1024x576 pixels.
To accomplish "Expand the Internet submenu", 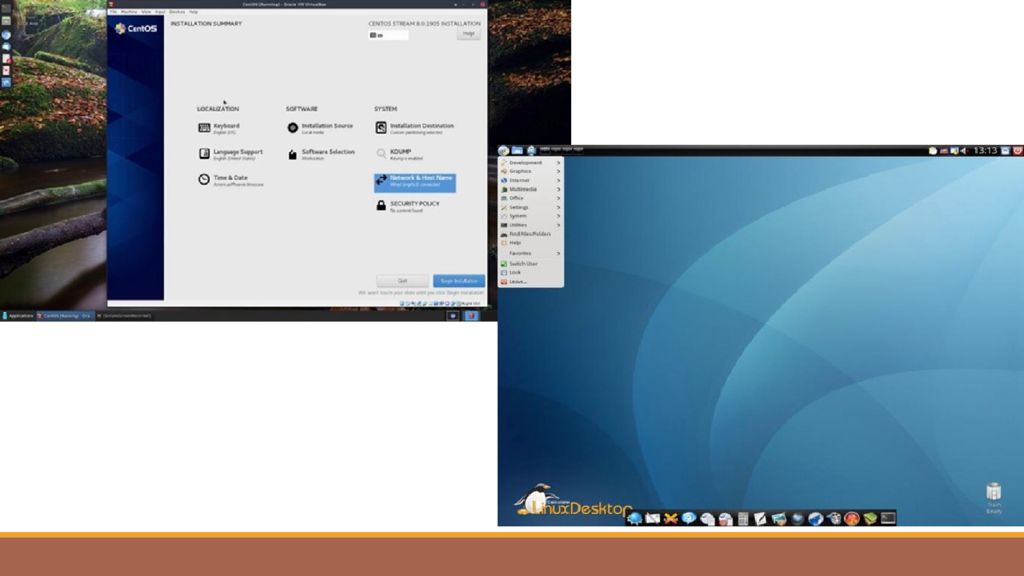I will [x=530, y=180].
